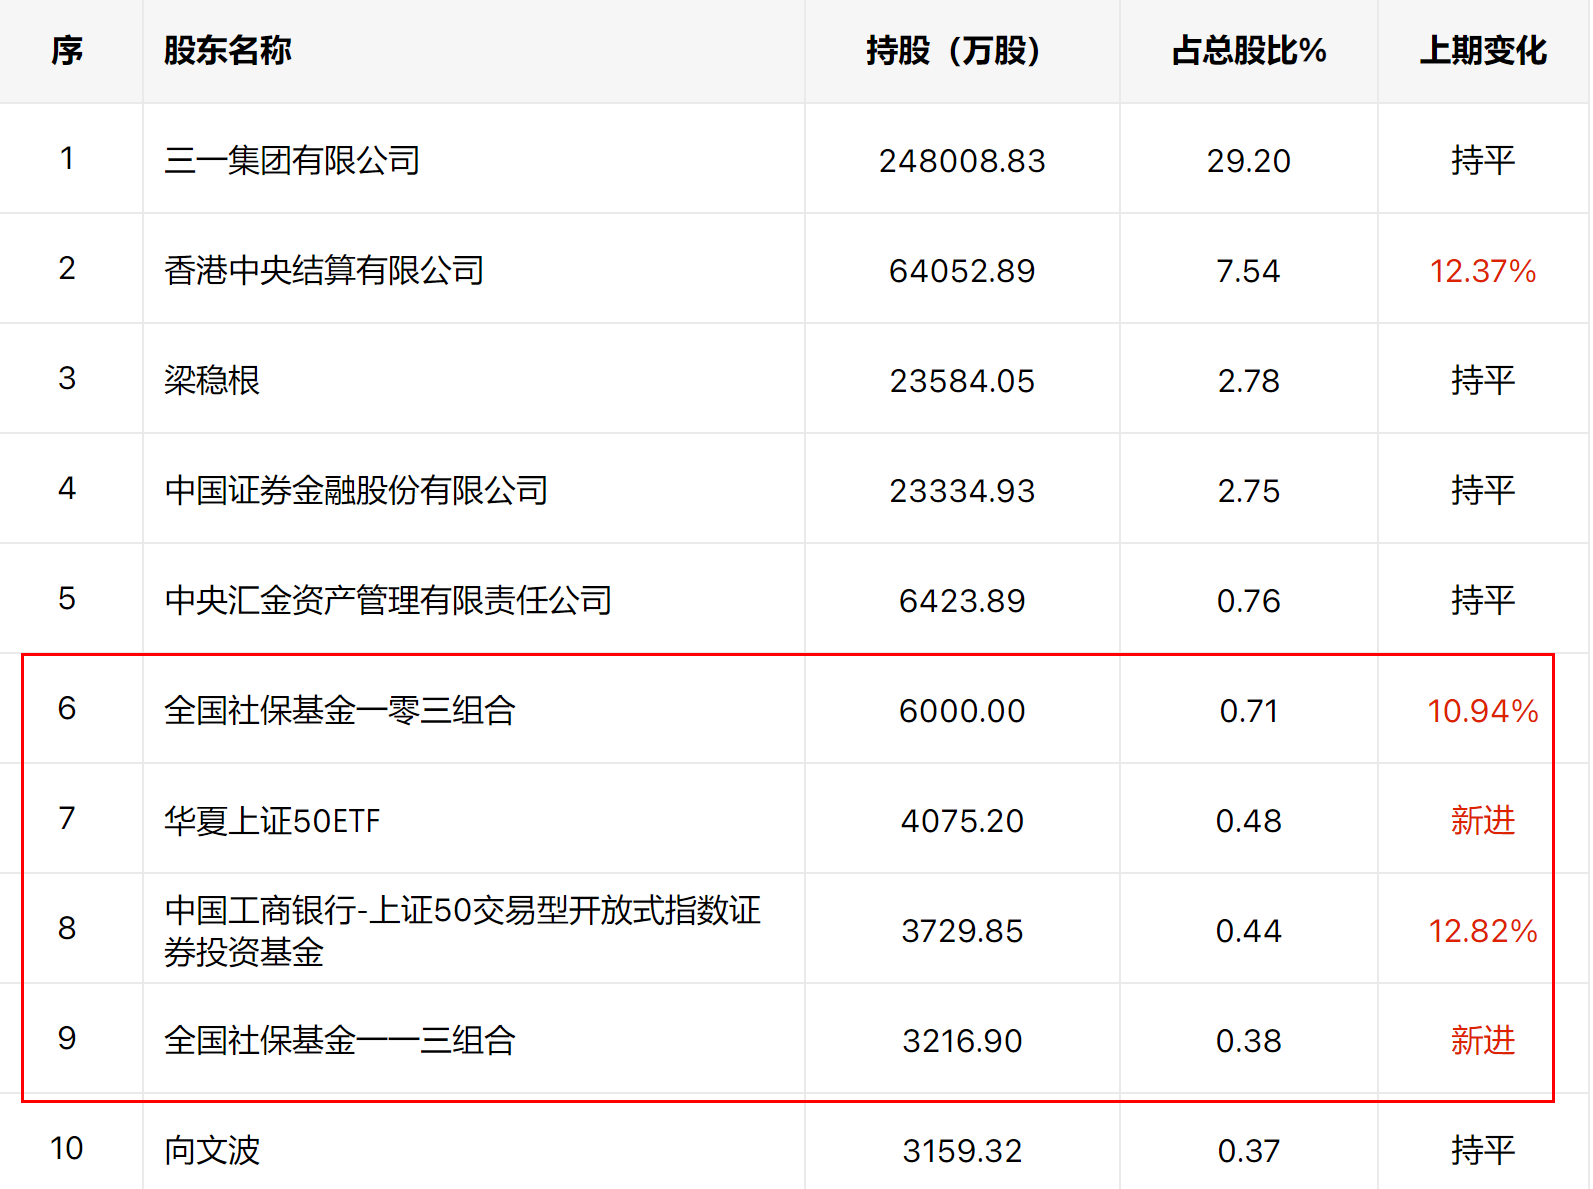
Task: Click the red 12.37% change value
Action: (1483, 271)
